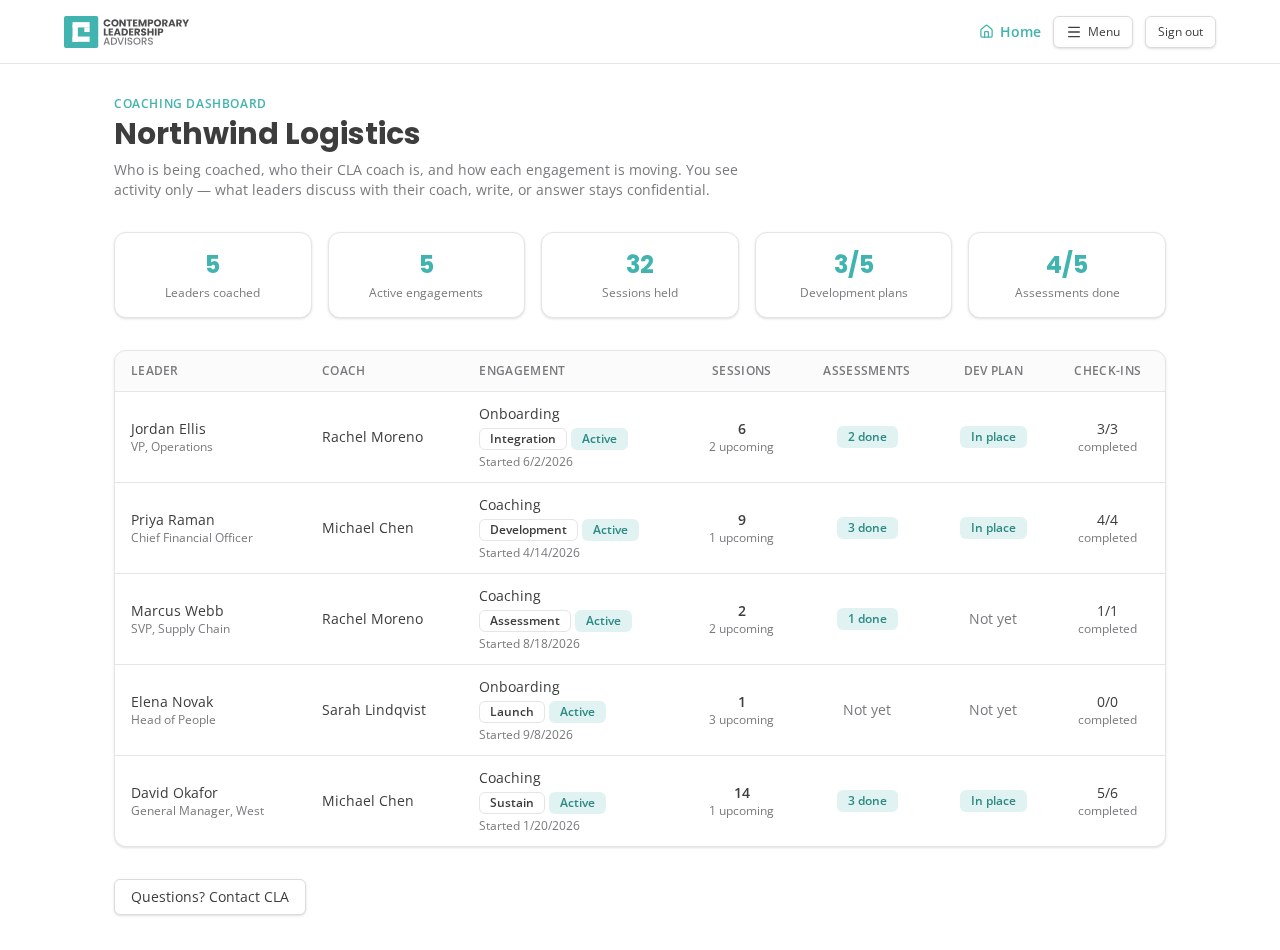Select the Assessments done 4/5 card

pyautogui.click(x=1067, y=275)
